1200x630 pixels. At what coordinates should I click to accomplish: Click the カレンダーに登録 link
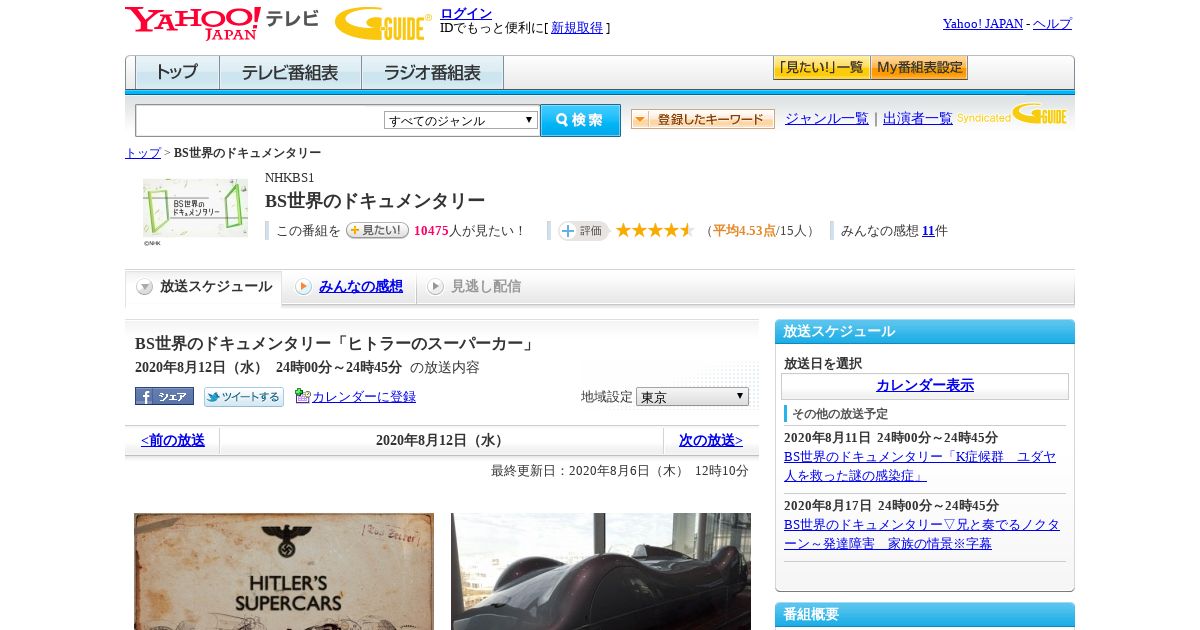pos(364,397)
